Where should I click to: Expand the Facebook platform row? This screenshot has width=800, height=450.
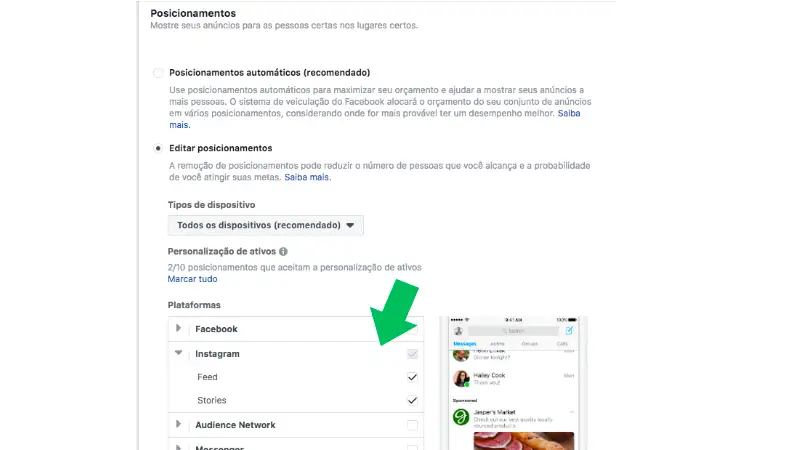coord(178,328)
